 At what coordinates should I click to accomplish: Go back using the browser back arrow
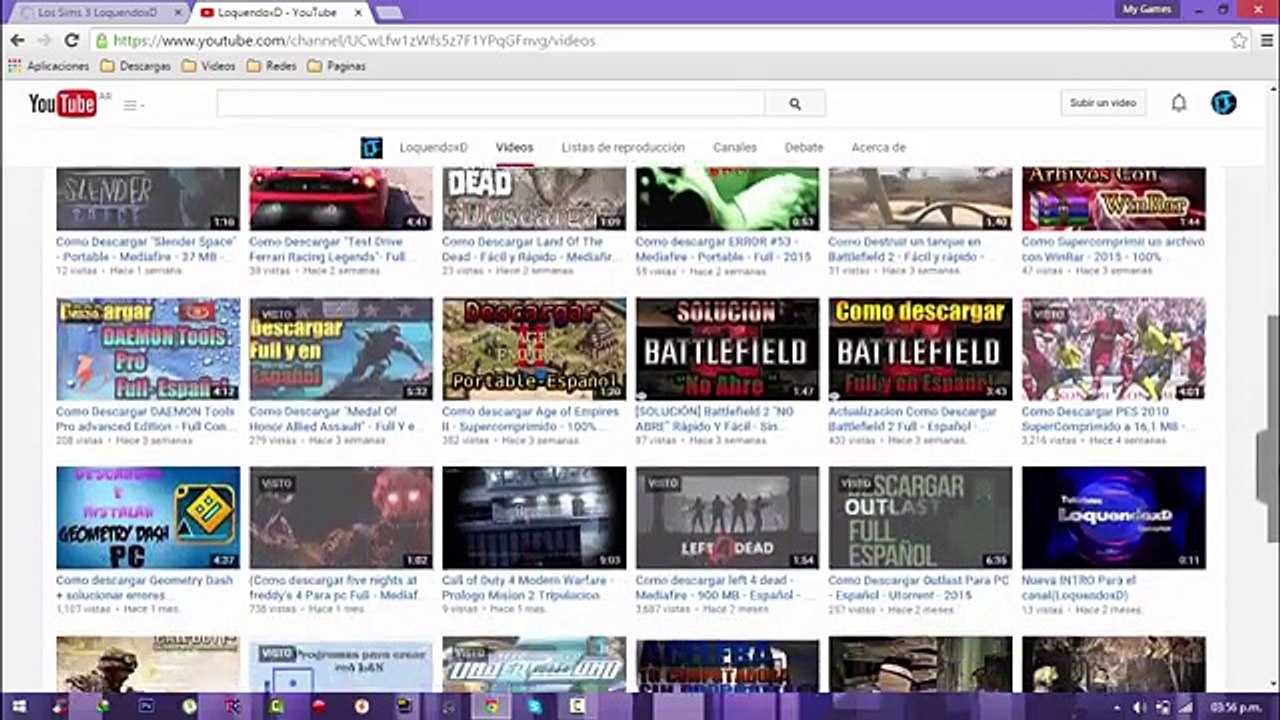[17, 41]
